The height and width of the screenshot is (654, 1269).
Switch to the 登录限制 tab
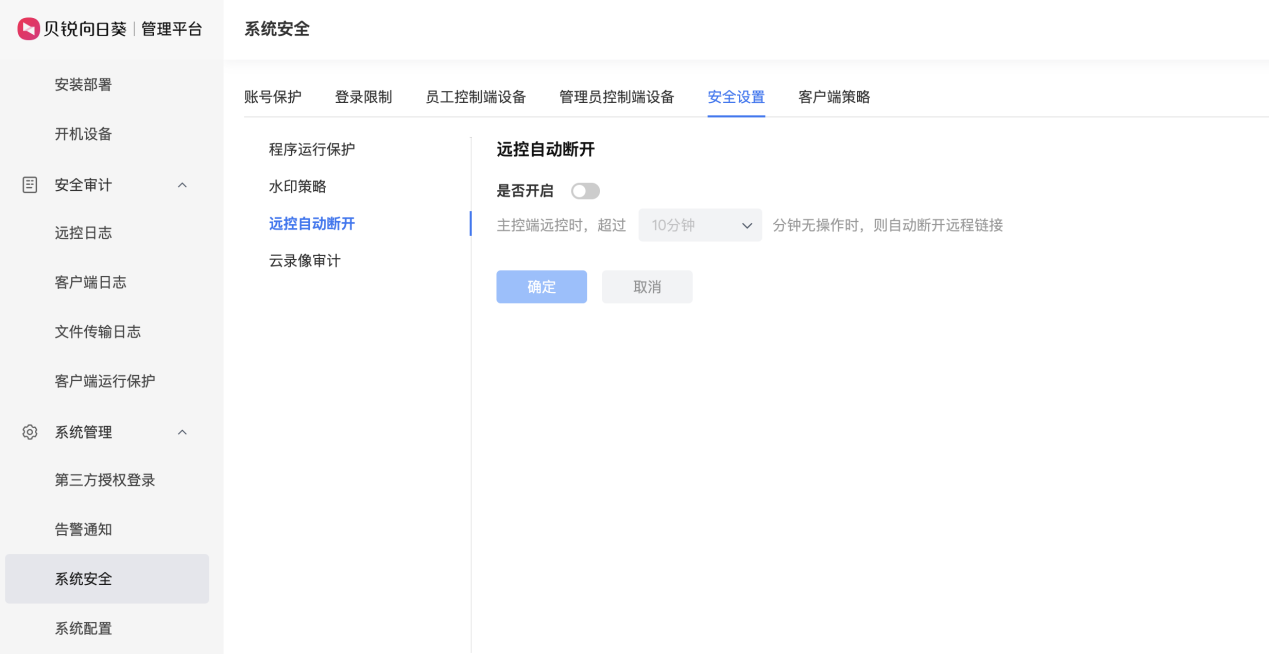click(363, 97)
